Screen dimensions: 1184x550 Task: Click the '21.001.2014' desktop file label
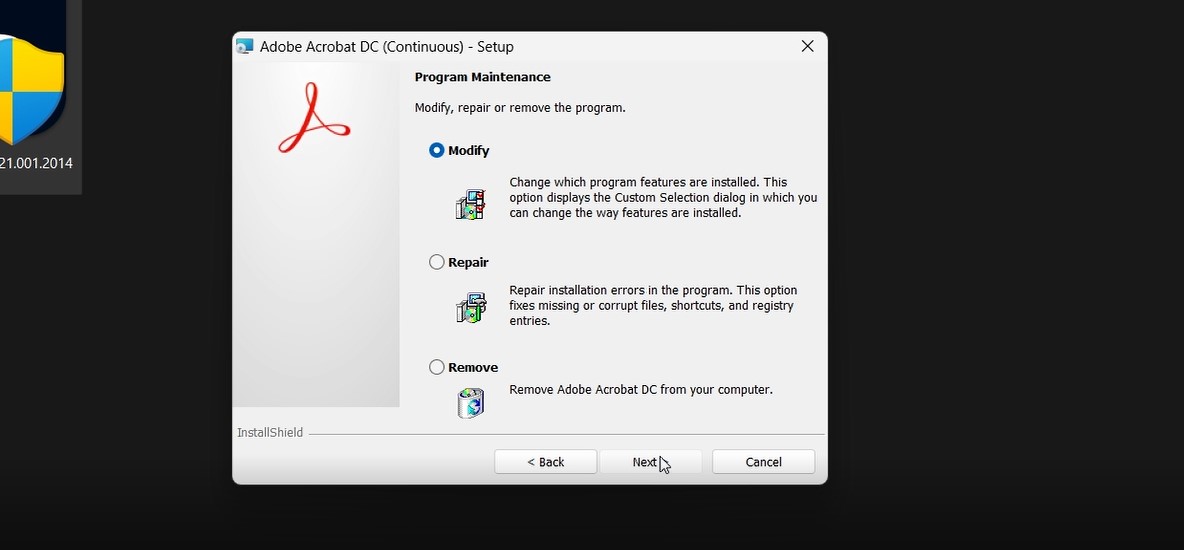click(x=36, y=163)
